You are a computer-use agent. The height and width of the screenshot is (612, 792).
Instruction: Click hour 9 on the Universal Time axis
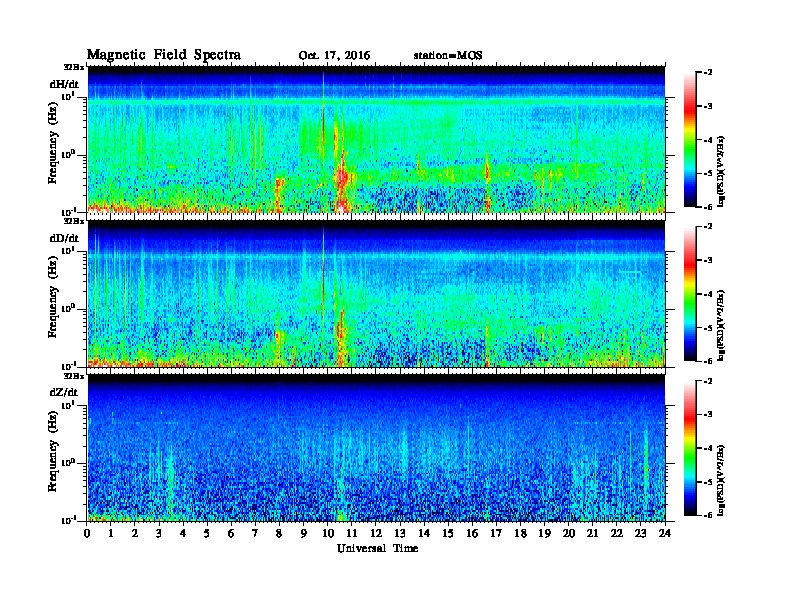[x=304, y=533]
